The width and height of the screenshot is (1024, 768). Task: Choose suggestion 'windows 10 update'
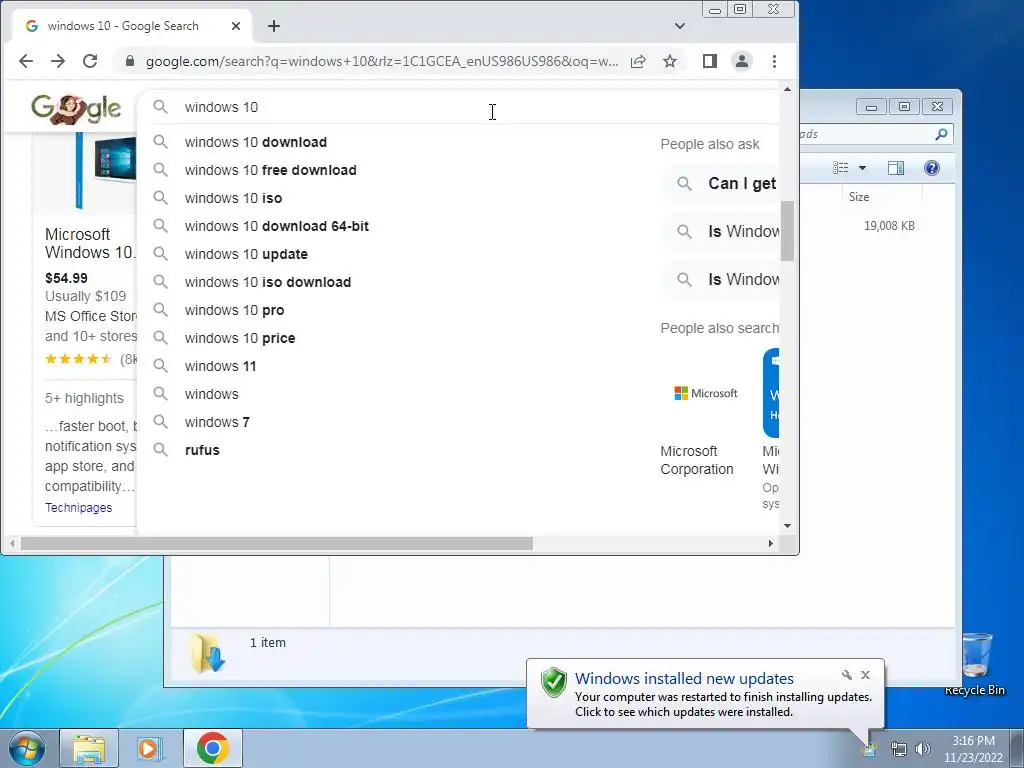[246, 255]
